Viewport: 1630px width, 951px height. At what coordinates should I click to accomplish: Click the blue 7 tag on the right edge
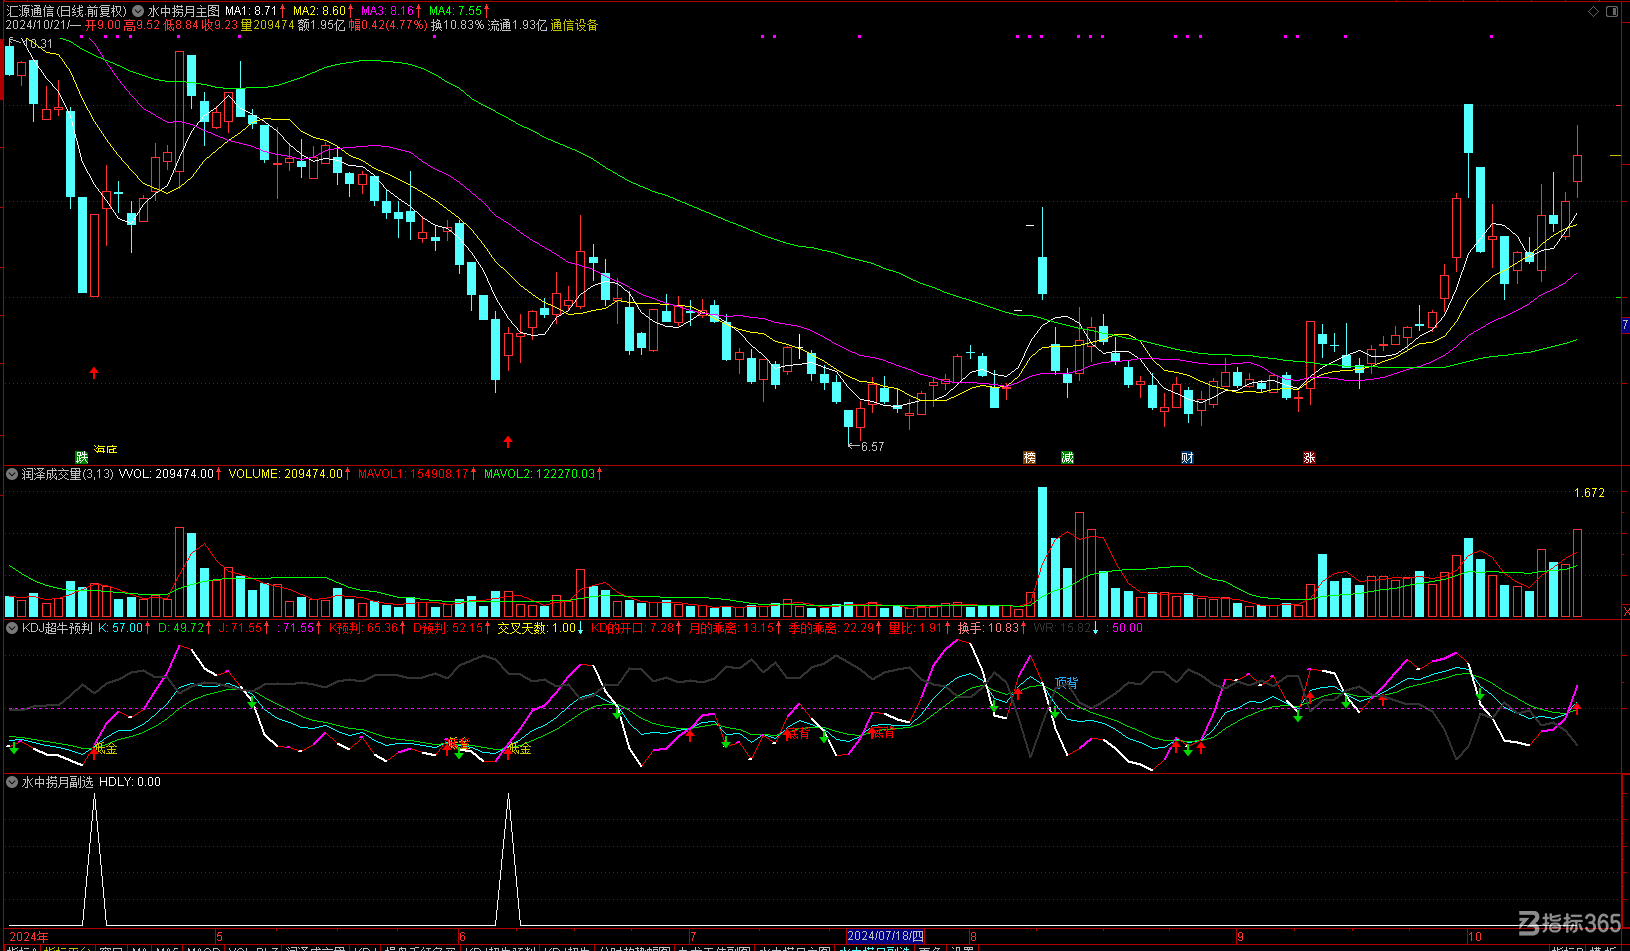pyautogui.click(x=1625, y=325)
